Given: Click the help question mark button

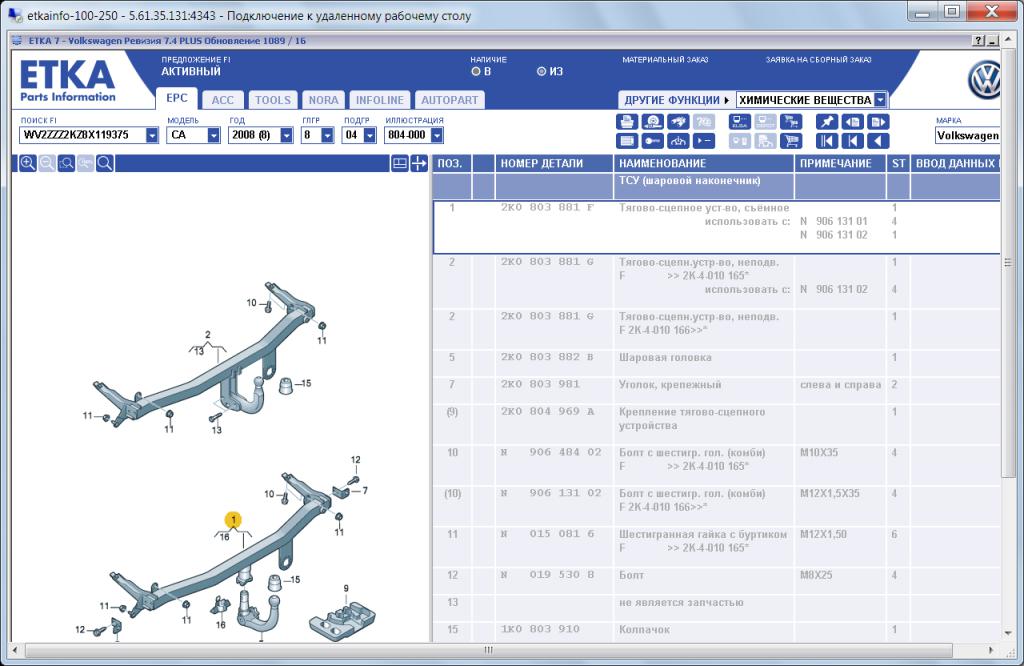Looking at the screenshot, I should tap(978, 40).
